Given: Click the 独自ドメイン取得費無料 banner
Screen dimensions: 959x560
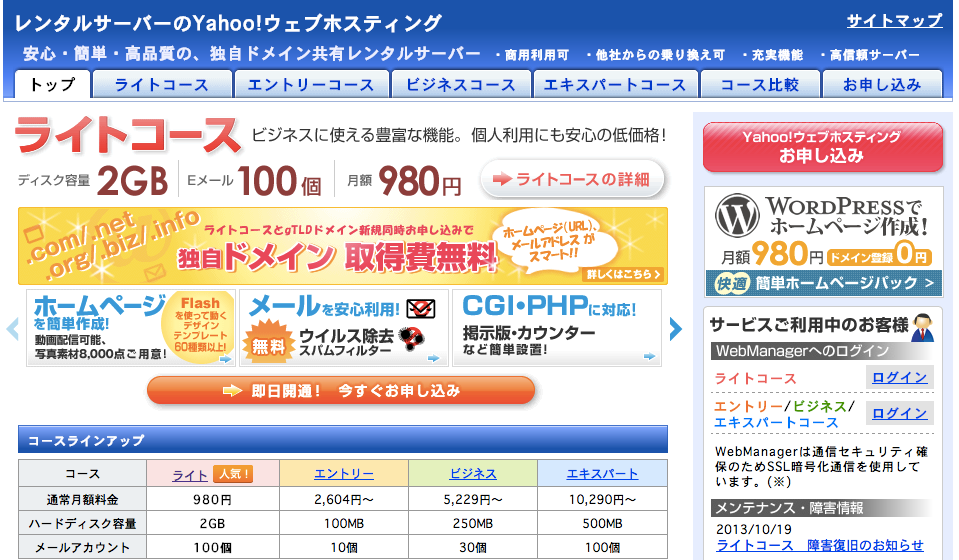Looking at the screenshot, I should coord(342,246).
